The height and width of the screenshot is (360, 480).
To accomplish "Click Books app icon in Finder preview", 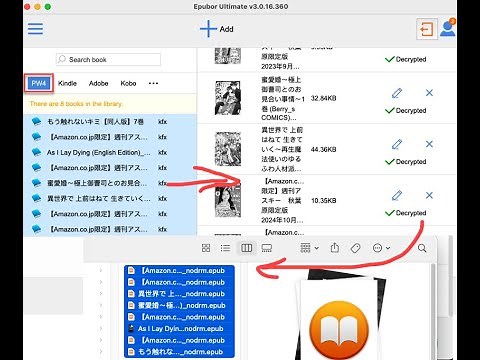I will click(339, 330).
